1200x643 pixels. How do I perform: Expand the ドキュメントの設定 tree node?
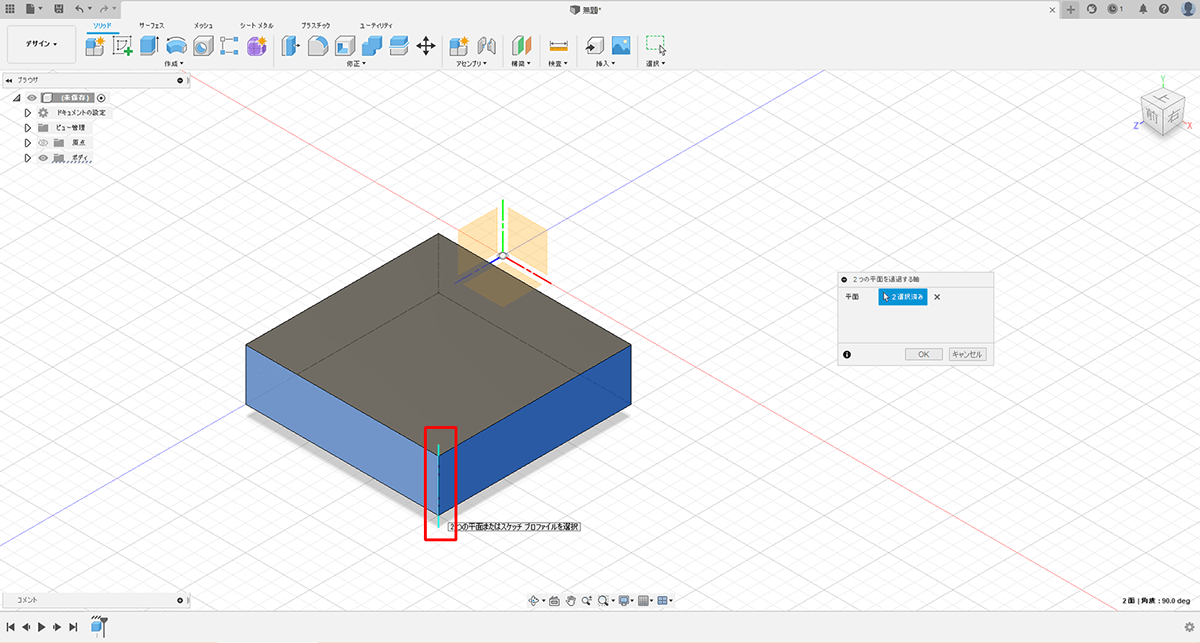coord(28,113)
